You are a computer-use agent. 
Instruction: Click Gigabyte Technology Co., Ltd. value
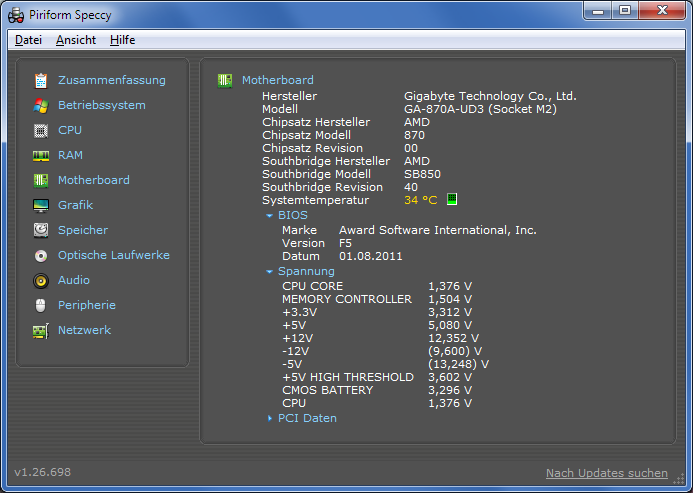490,96
